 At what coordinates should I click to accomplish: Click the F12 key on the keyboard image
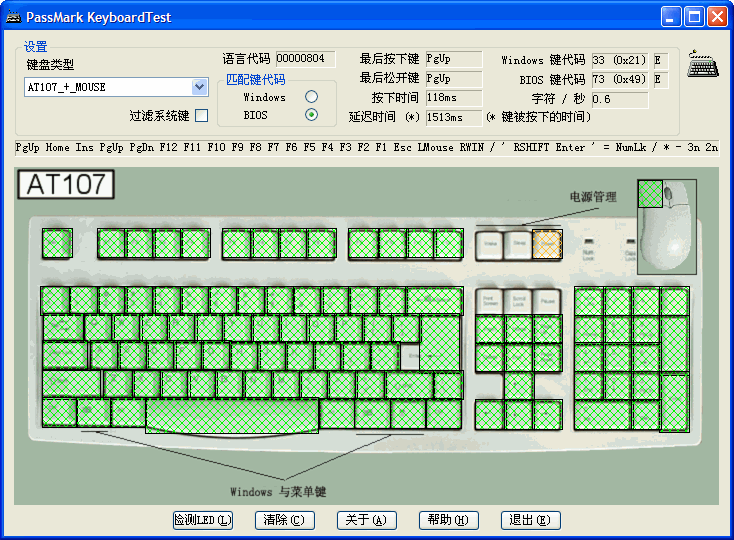449,243
